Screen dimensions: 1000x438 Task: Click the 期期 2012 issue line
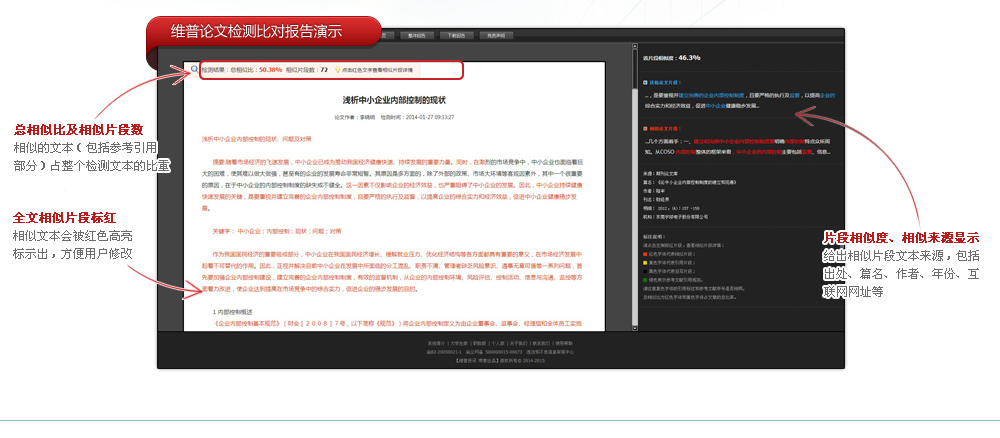[673, 208]
